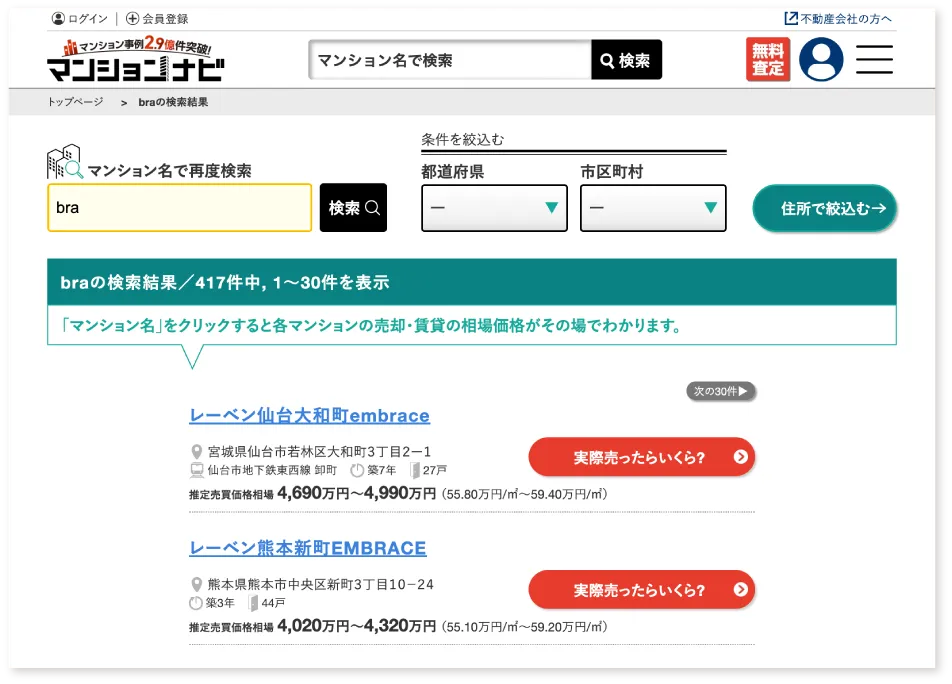The width and height of the screenshot is (952, 684).
Task: Open the 都道府県 dropdown
Action: (x=494, y=208)
